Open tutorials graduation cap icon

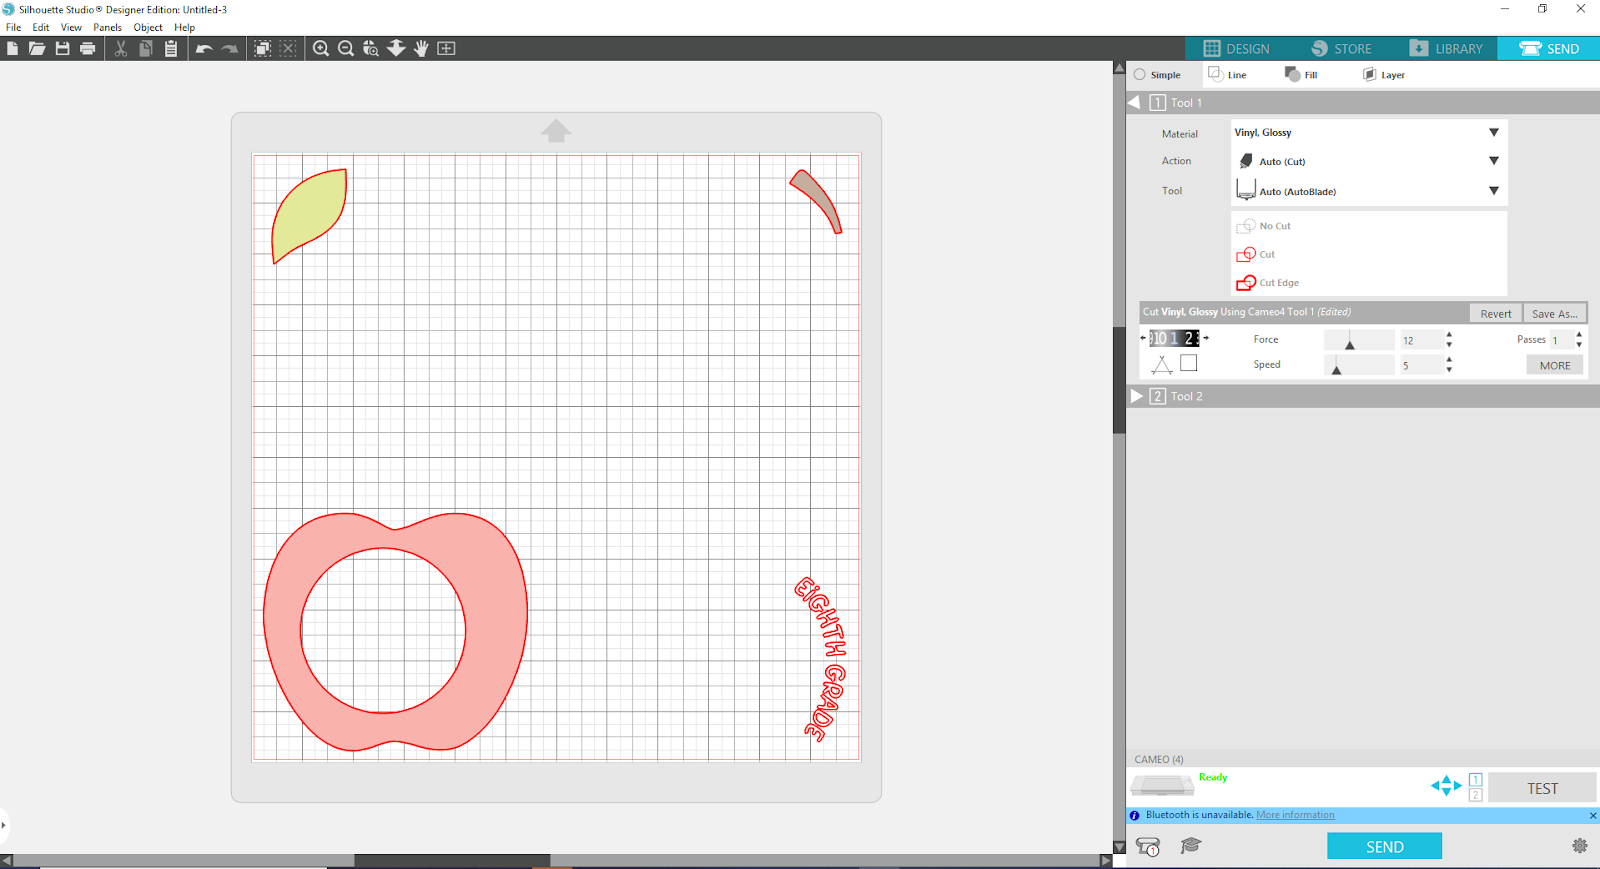click(1190, 846)
